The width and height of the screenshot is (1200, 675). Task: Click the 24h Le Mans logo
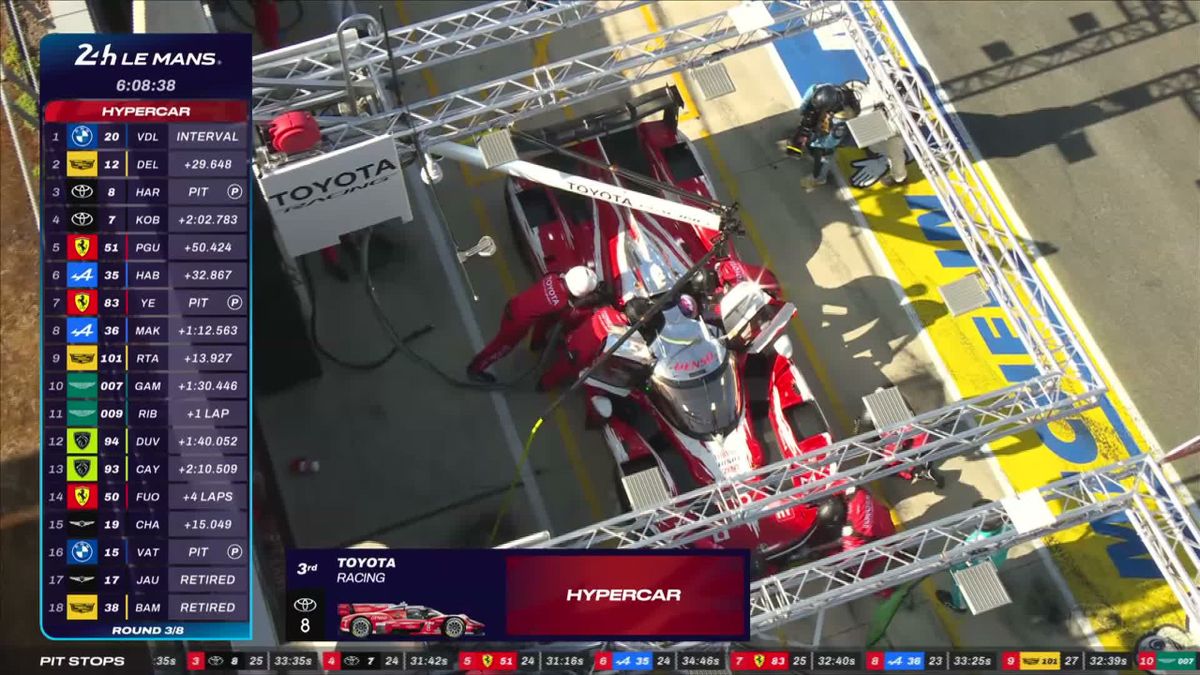pos(146,57)
